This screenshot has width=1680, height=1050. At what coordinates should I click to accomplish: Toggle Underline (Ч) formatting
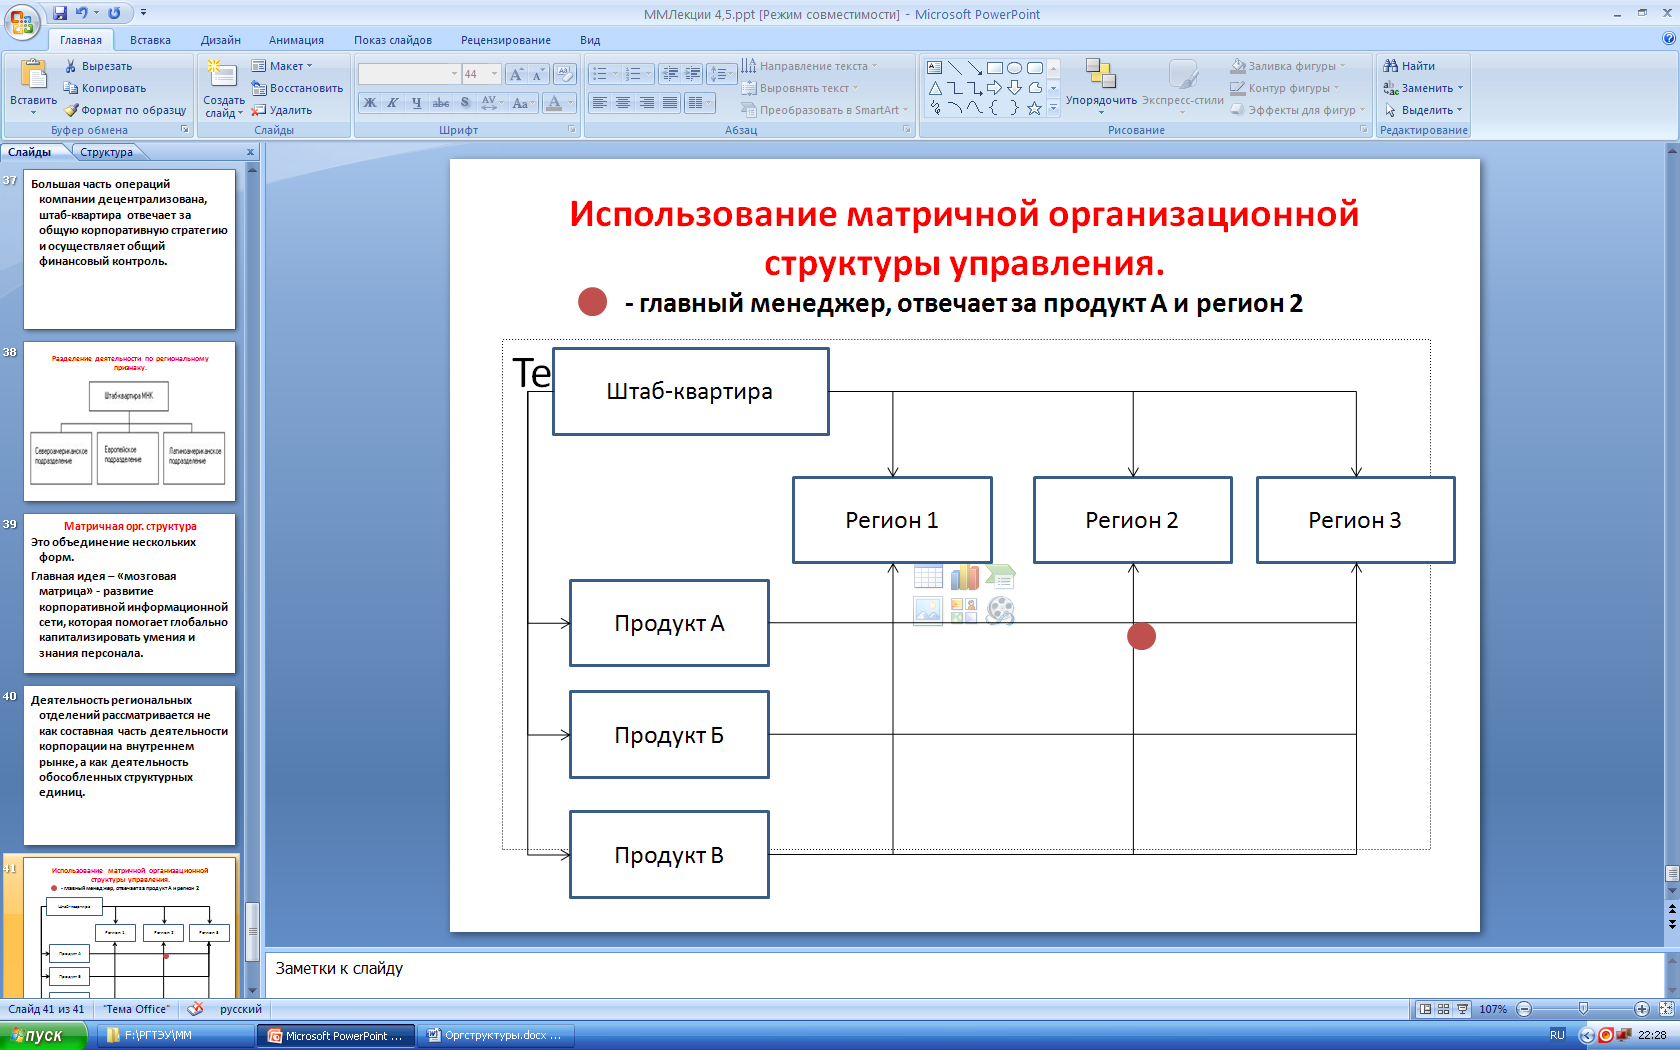[417, 103]
